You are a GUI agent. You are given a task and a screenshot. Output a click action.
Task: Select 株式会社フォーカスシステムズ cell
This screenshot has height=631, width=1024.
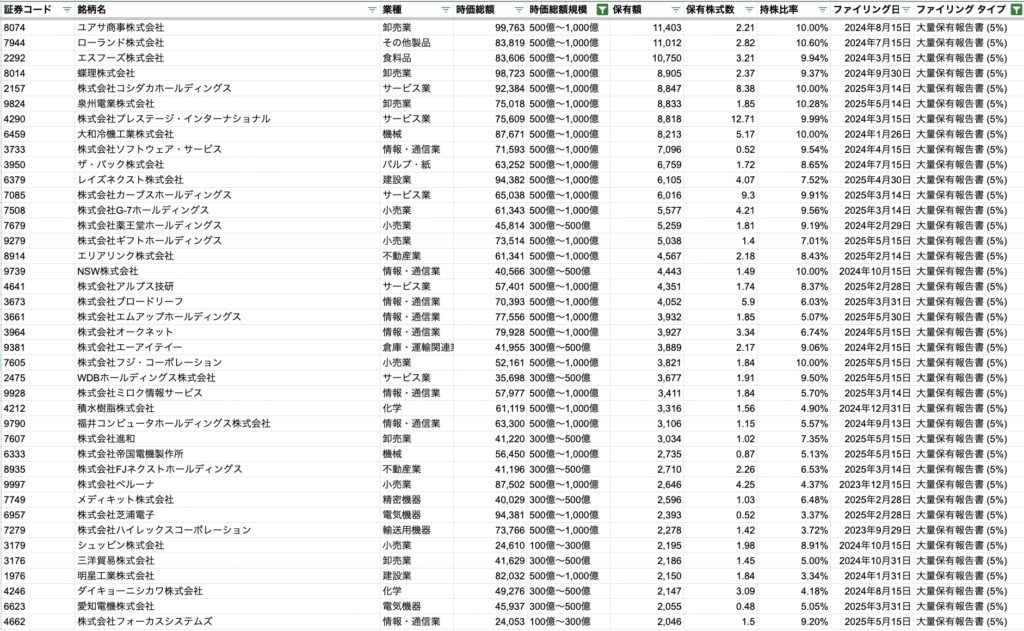click(227, 622)
